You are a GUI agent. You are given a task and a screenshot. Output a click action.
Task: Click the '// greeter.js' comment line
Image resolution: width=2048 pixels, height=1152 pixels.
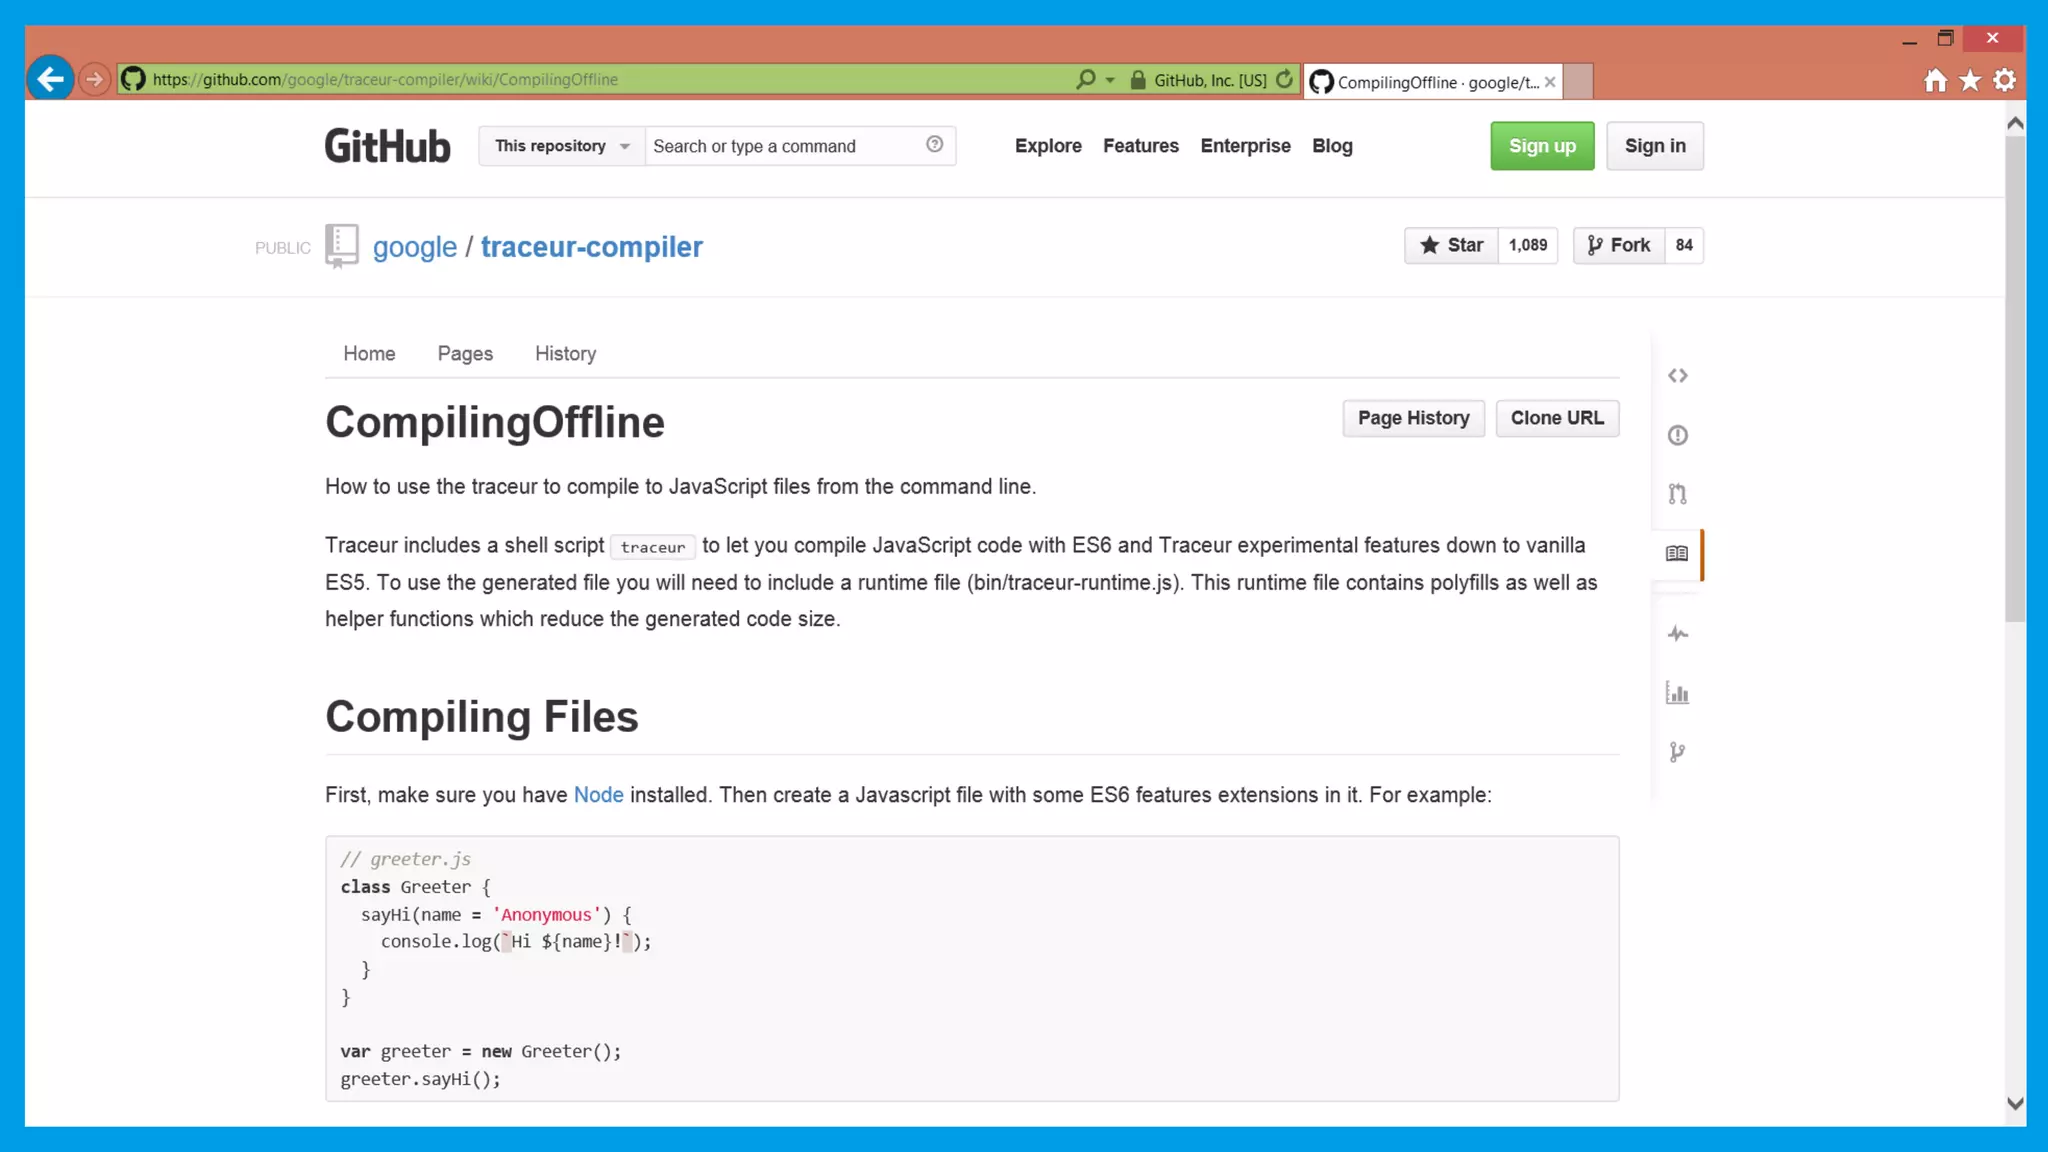[x=405, y=859]
